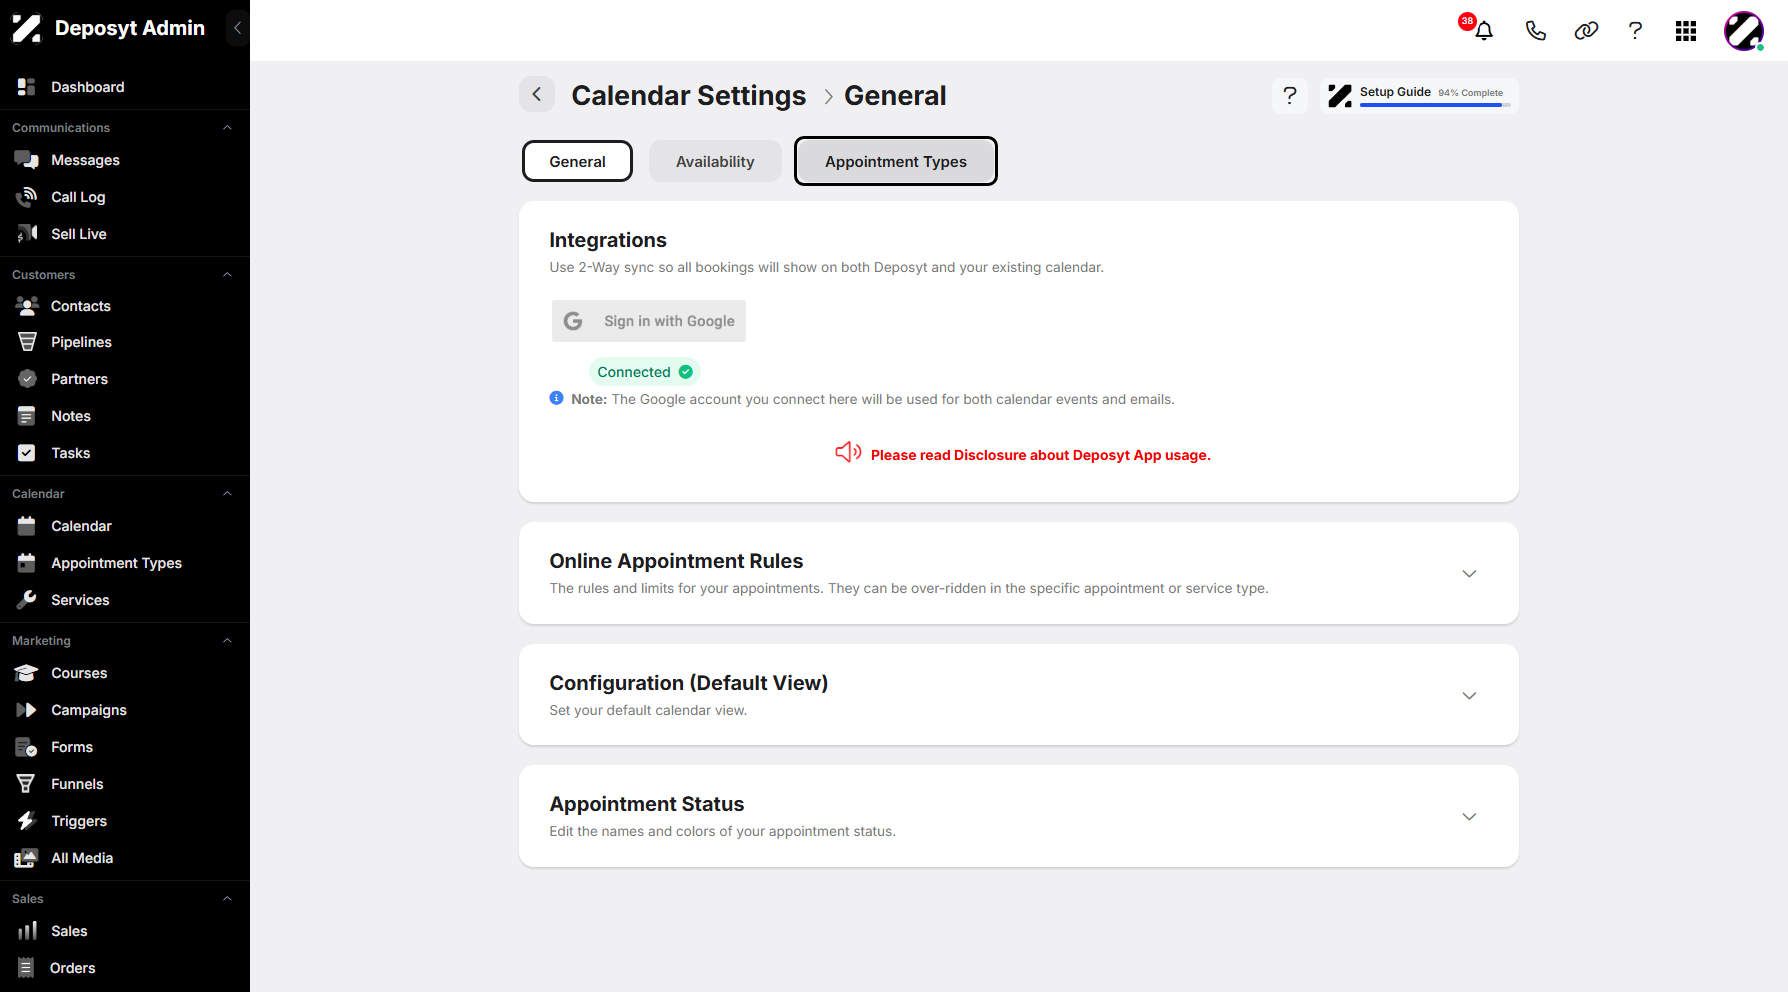The image size is (1788, 992).
Task: Go back using the arrow next to Calendar Settings
Action: [x=537, y=94]
